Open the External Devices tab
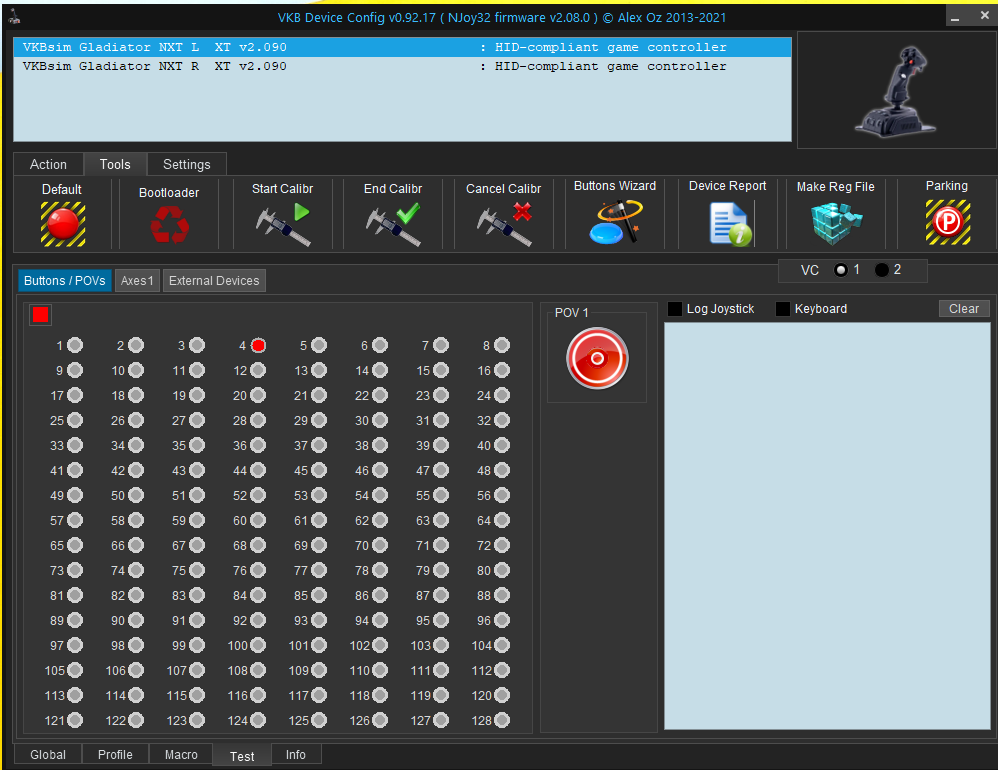998x770 pixels. pos(214,281)
